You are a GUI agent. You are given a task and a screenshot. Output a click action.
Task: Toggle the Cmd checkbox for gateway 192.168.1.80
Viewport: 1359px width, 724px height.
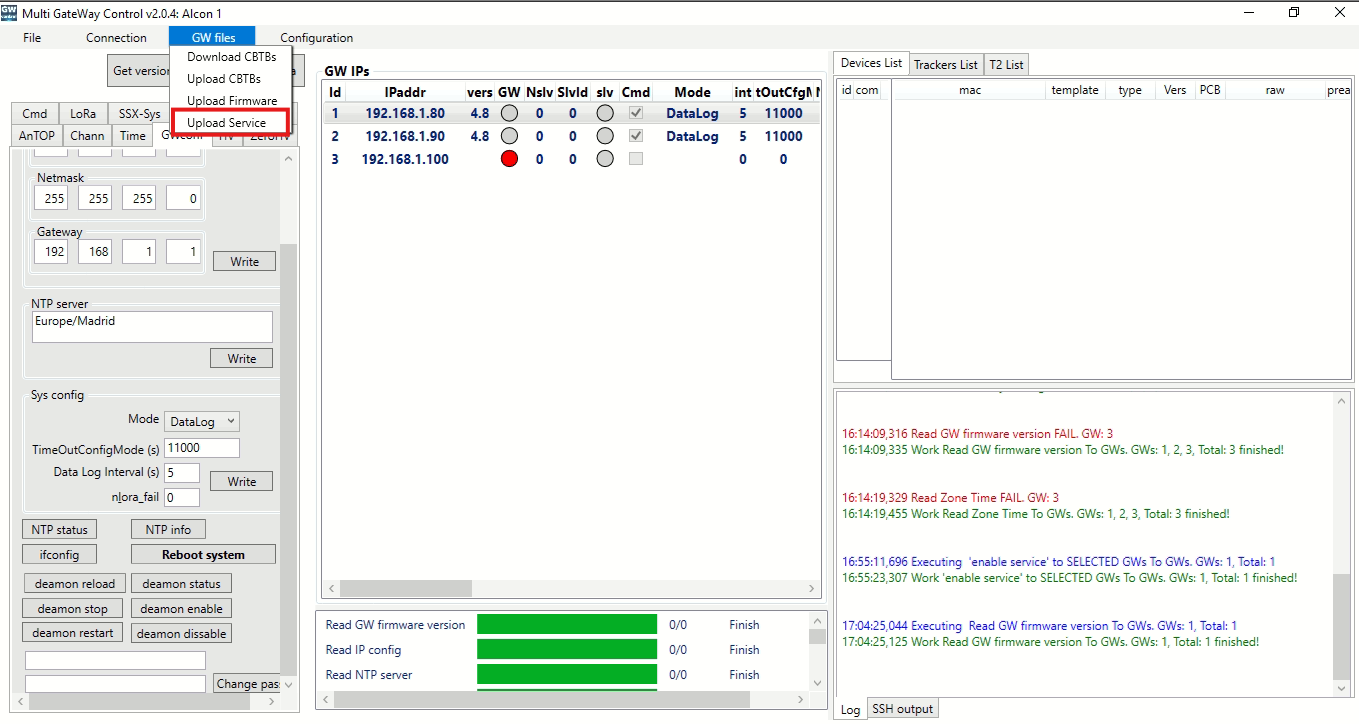tap(636, 113)
